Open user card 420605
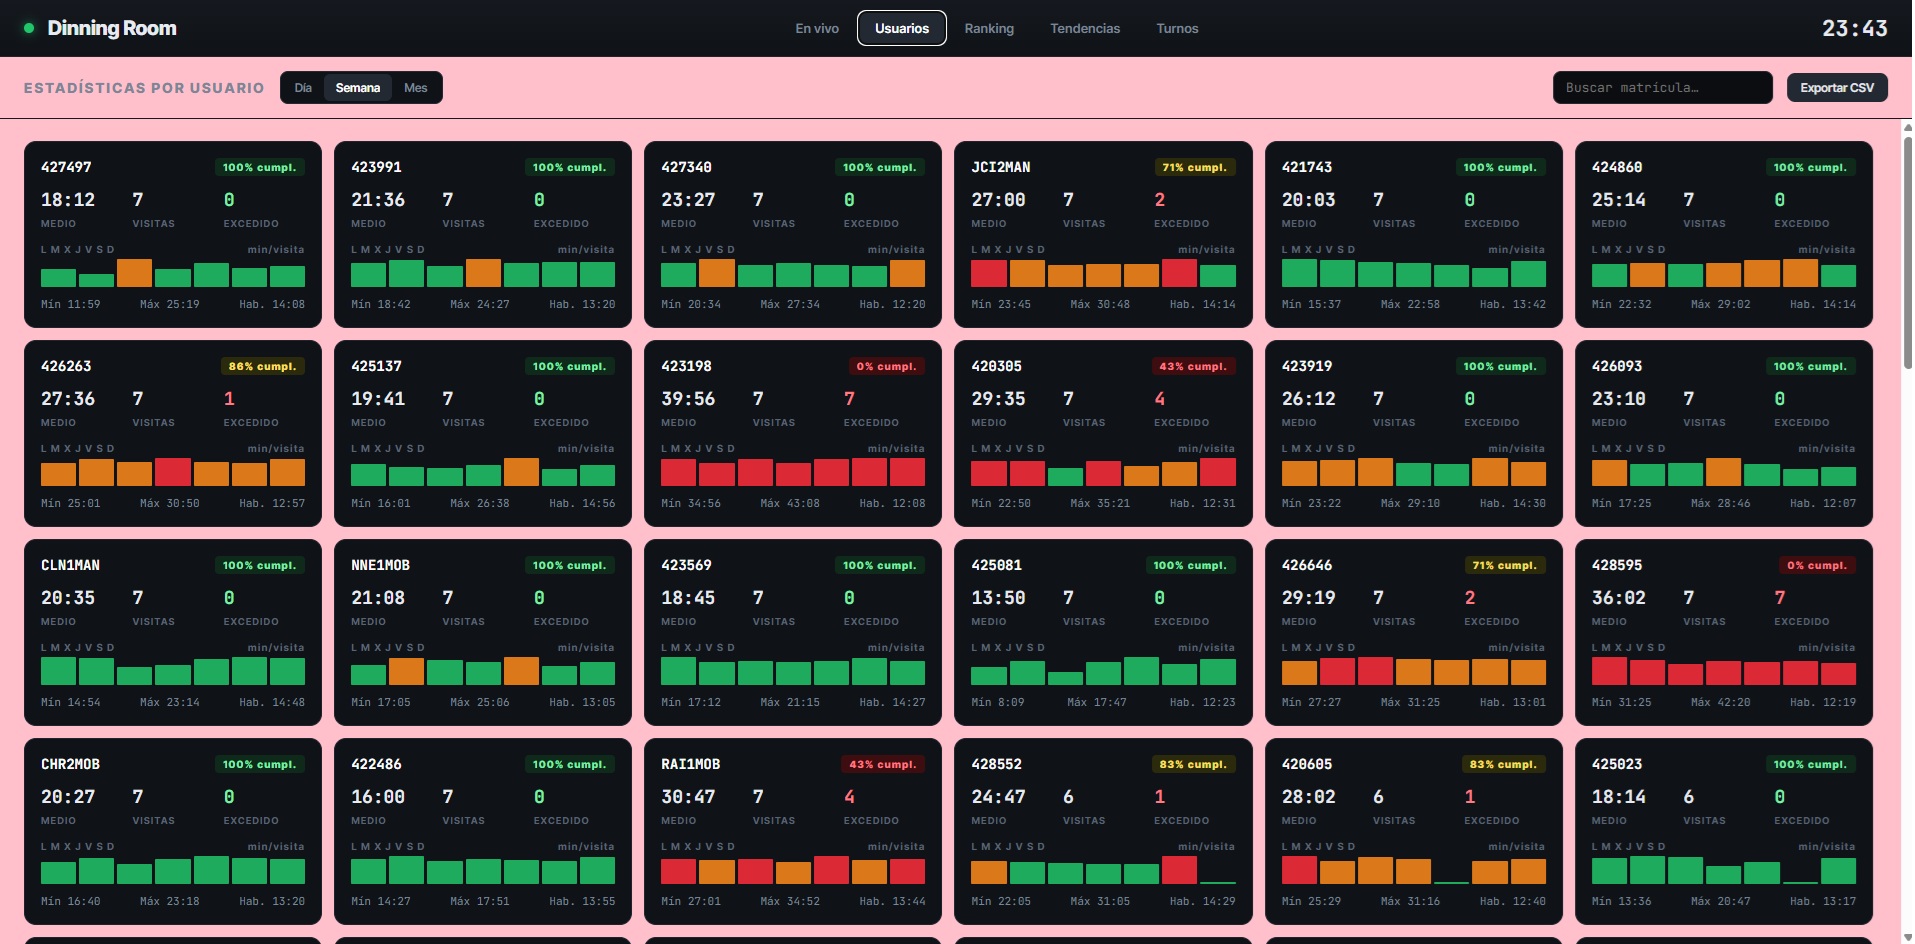The image size is (1915, 944). (1413, 831)
